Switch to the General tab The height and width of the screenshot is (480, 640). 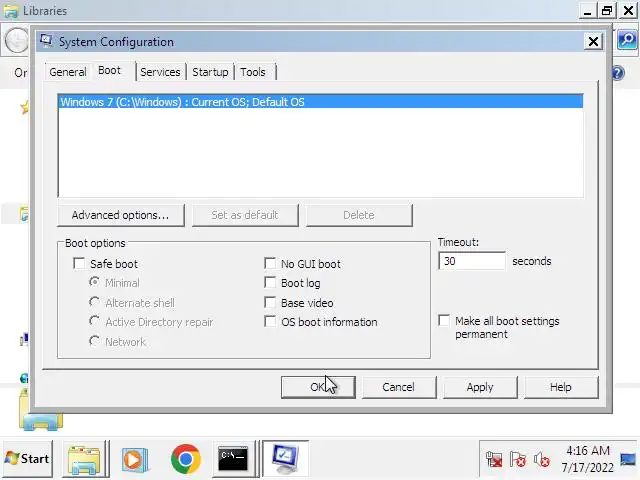[68, 72]
